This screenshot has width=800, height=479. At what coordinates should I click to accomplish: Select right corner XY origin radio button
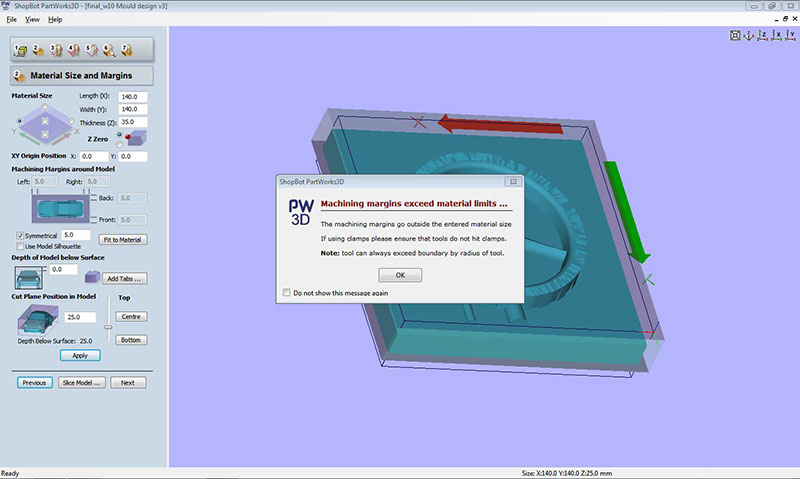(71, 121)
